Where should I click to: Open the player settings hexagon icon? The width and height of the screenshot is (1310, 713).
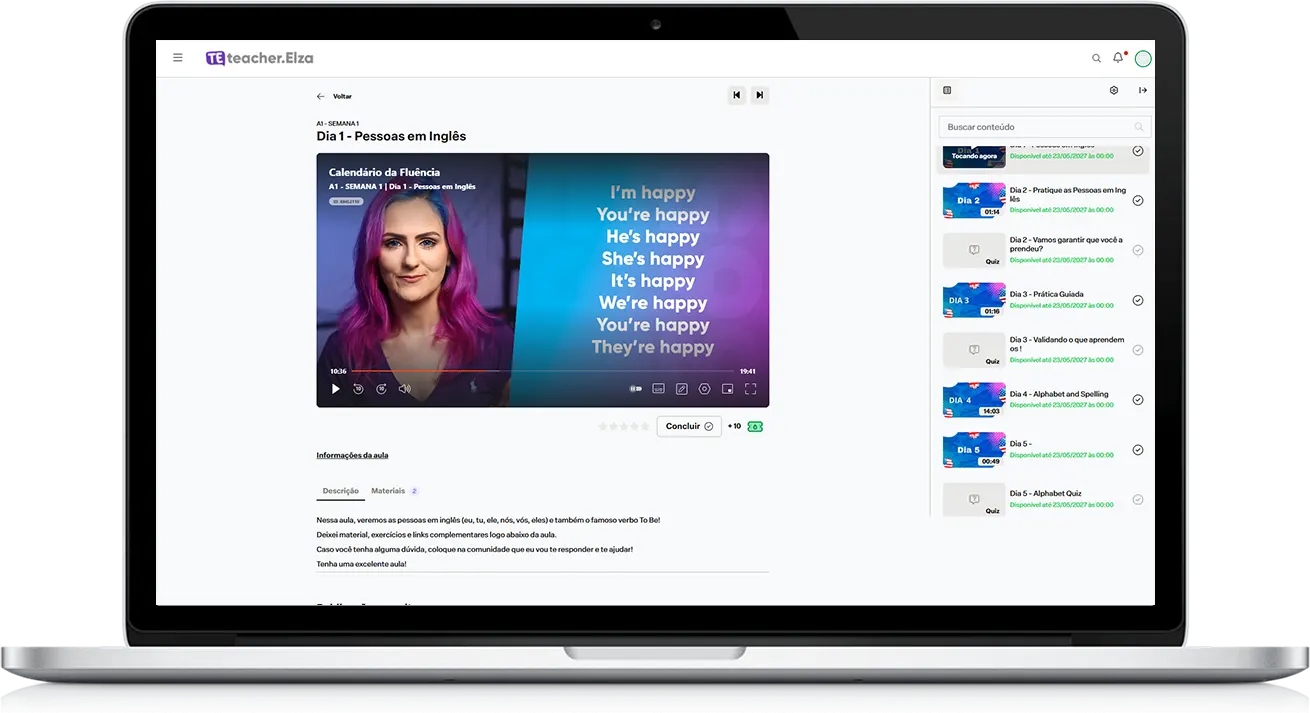tap(705, 389)
